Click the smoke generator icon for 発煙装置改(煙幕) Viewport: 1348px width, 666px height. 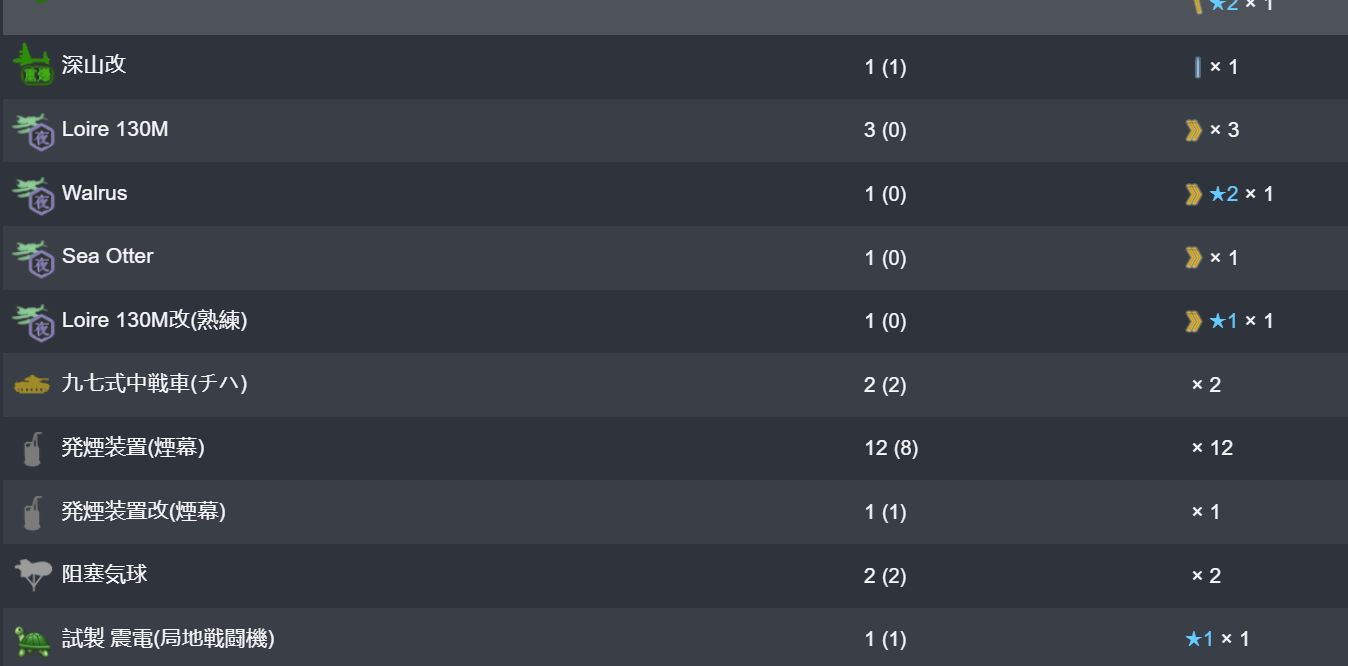point(32,512)
